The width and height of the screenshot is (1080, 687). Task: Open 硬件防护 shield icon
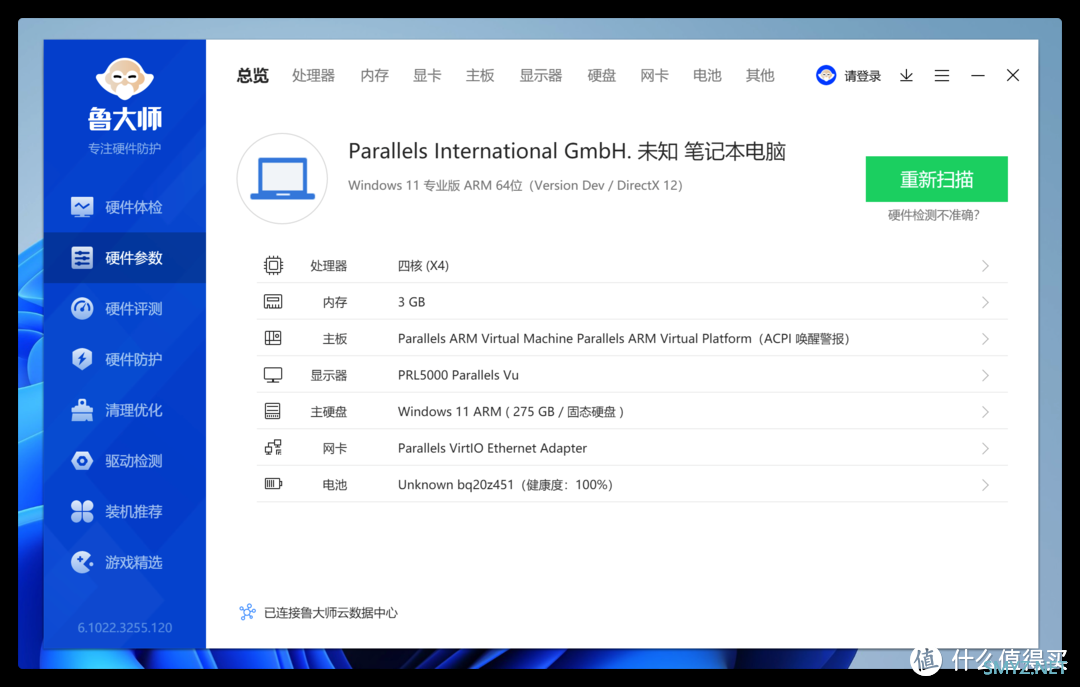coord(82,359)
